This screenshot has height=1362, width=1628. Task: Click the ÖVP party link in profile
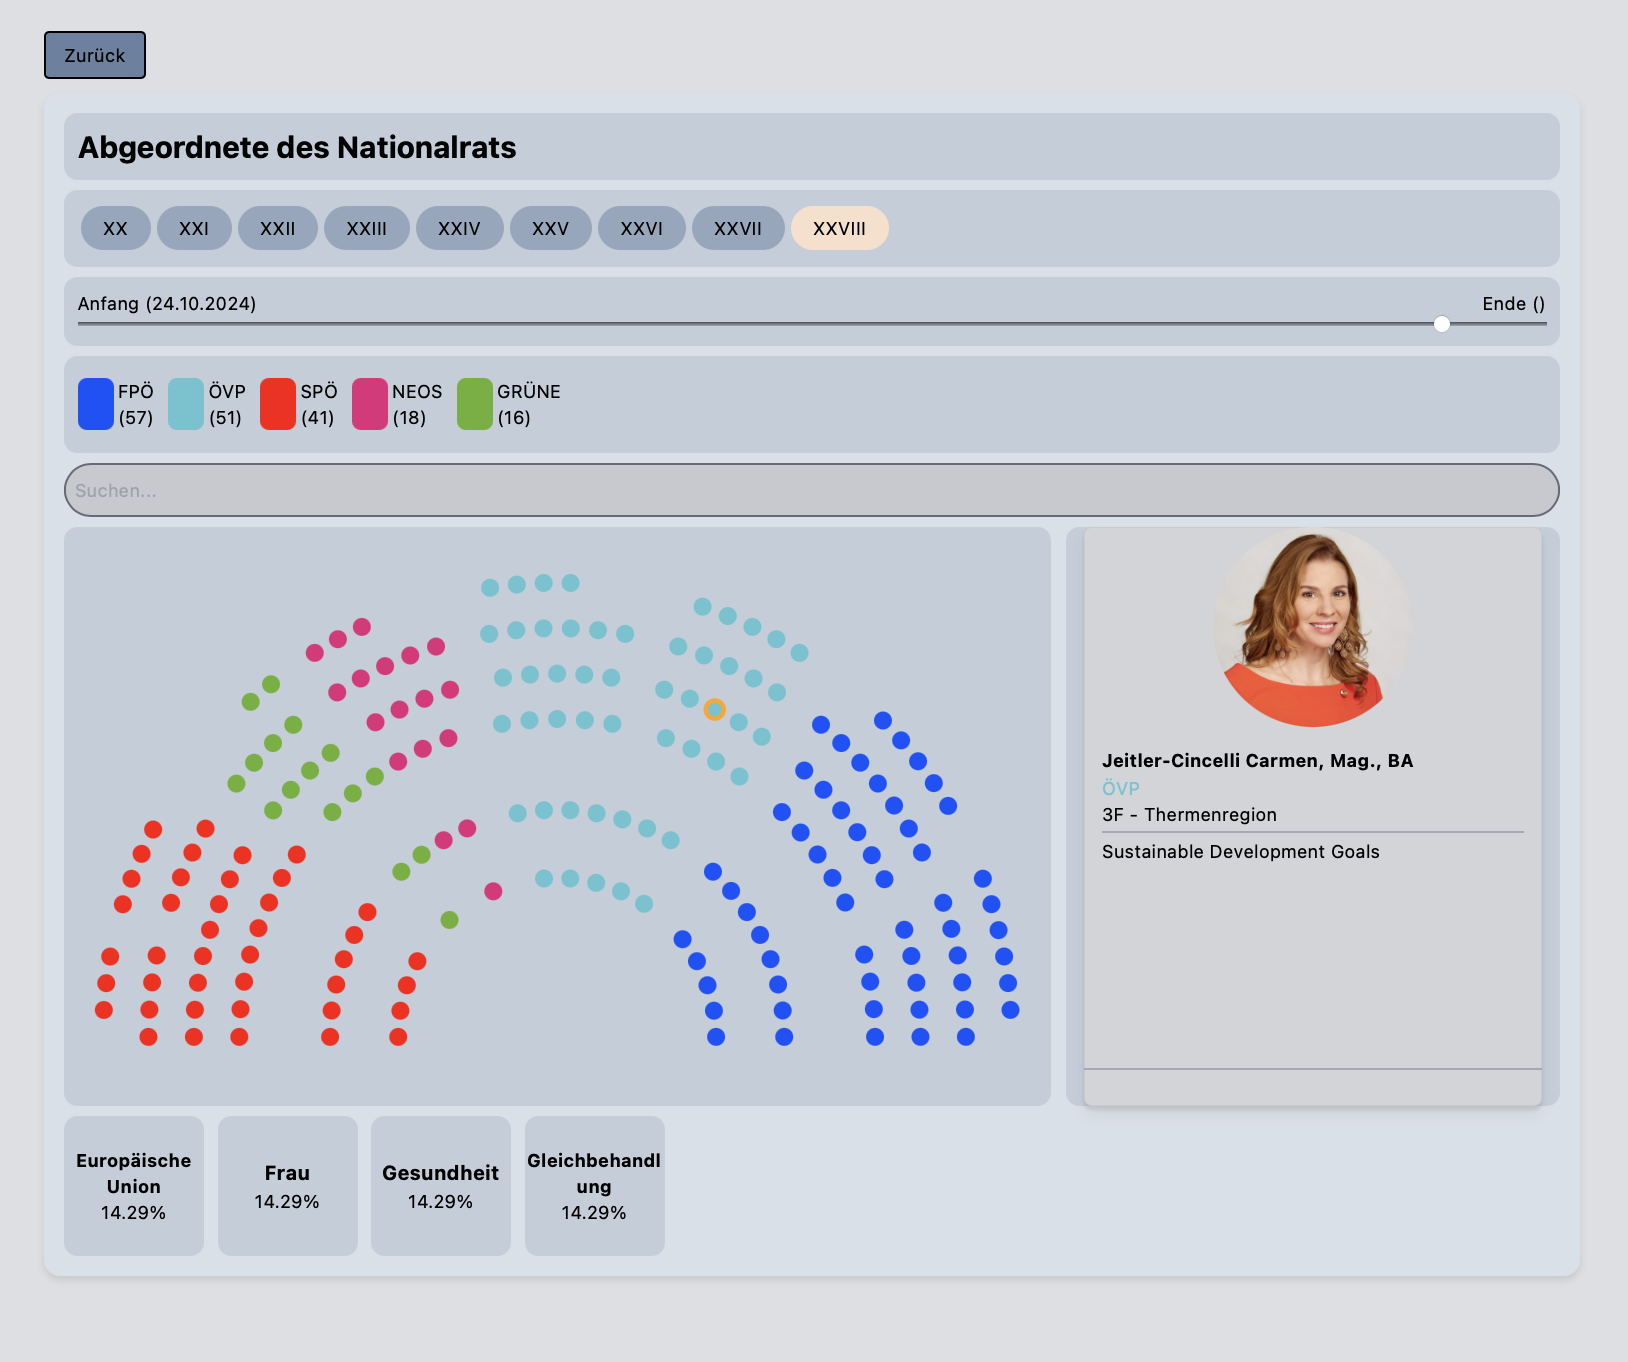[1121, 788]
